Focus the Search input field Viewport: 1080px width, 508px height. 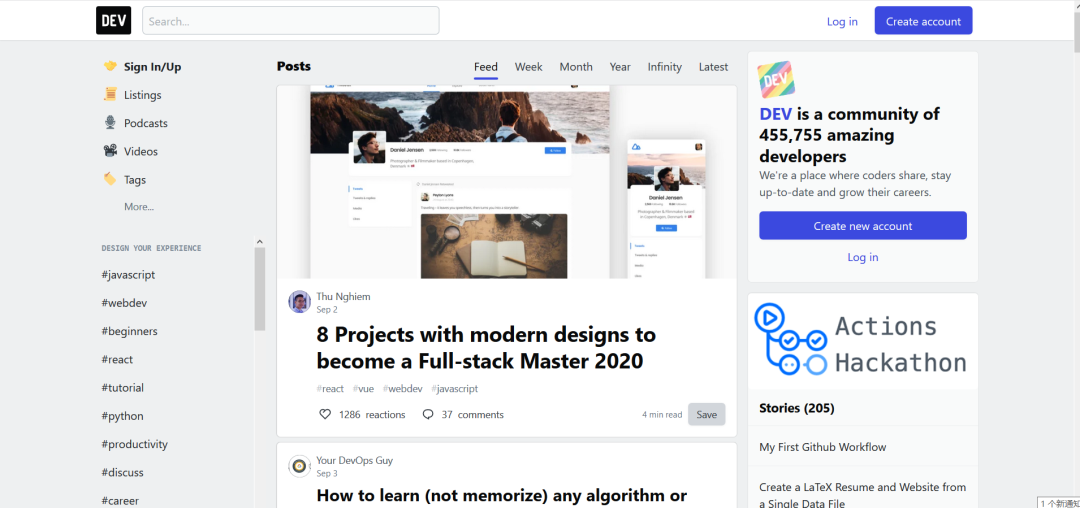tap(291, 21)
